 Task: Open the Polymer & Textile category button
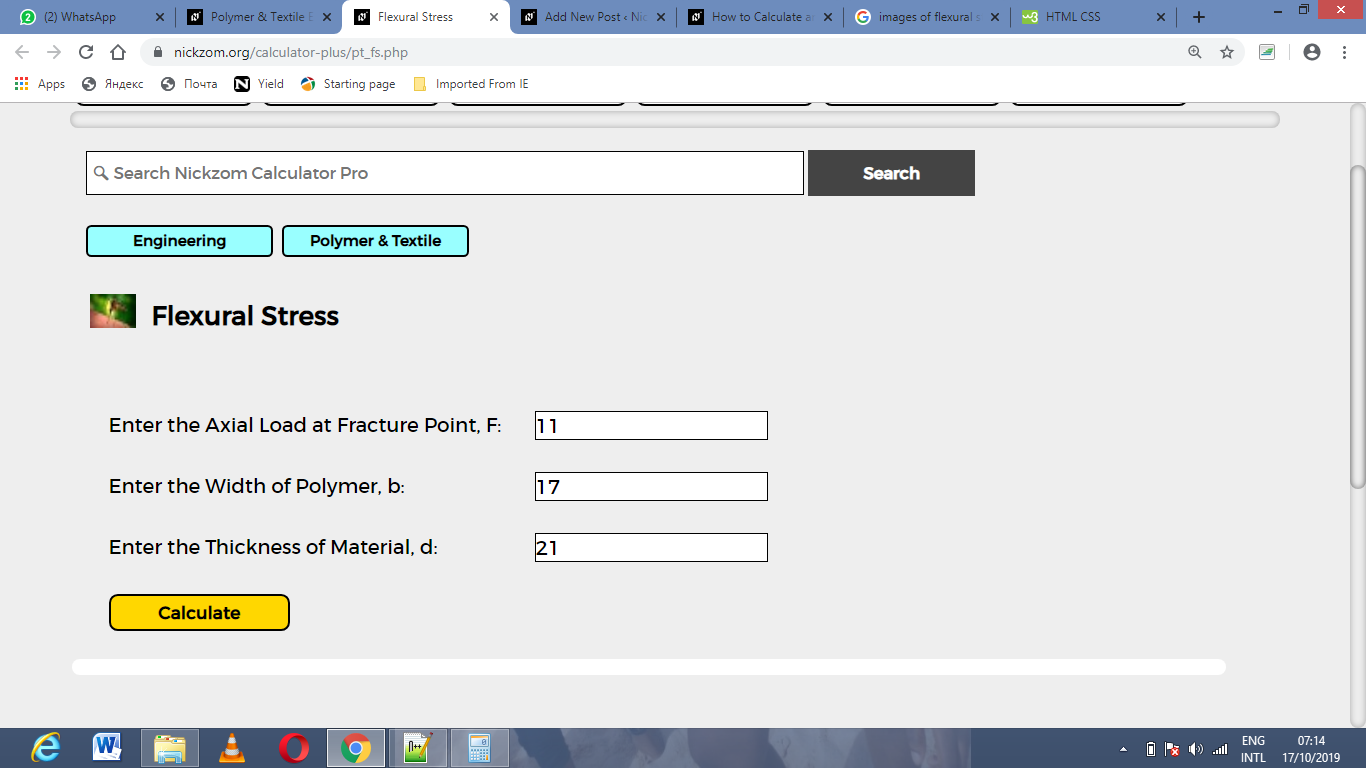pyautogui.click(x=375, y=241)
